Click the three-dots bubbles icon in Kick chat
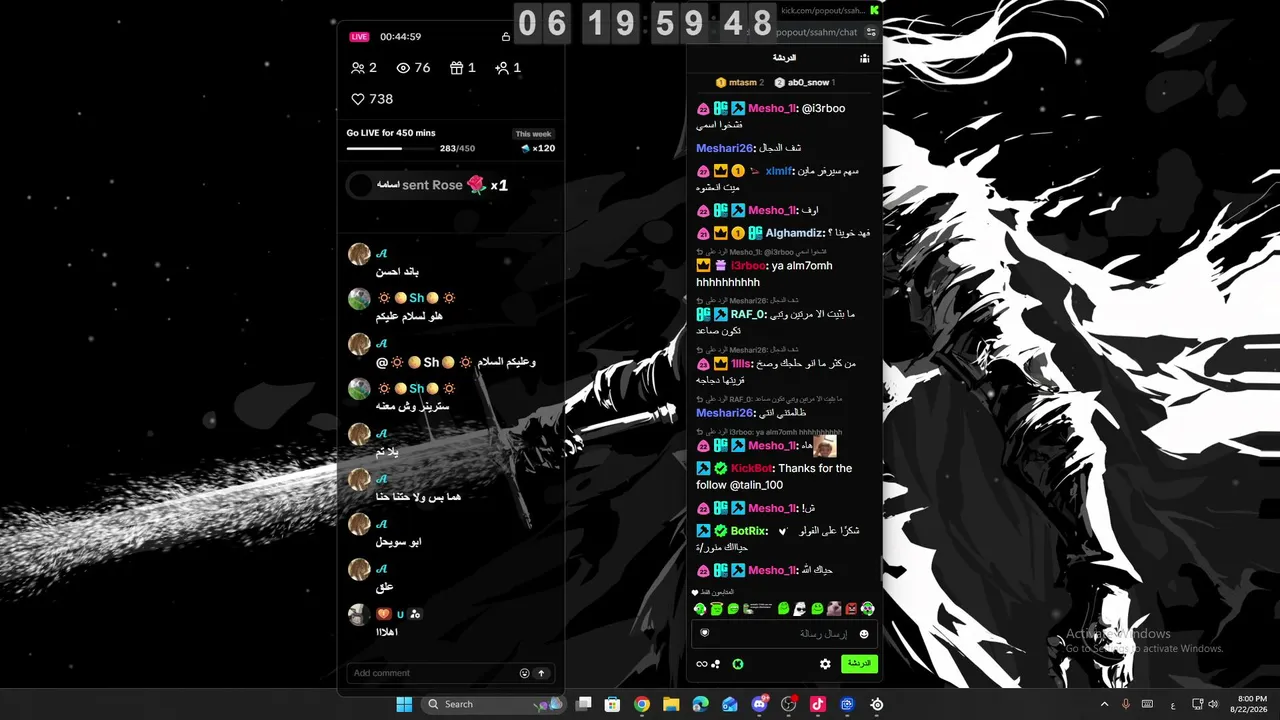 [x=715, y=664]
